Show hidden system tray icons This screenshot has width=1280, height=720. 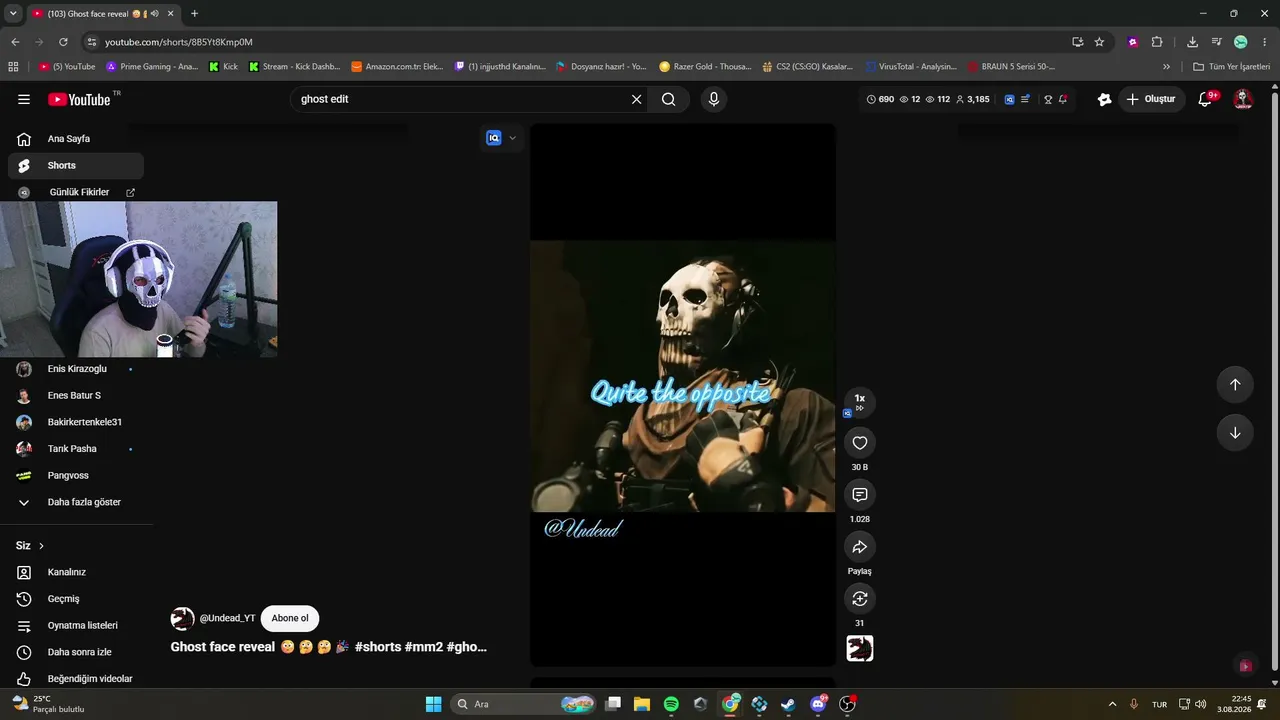1112,704
